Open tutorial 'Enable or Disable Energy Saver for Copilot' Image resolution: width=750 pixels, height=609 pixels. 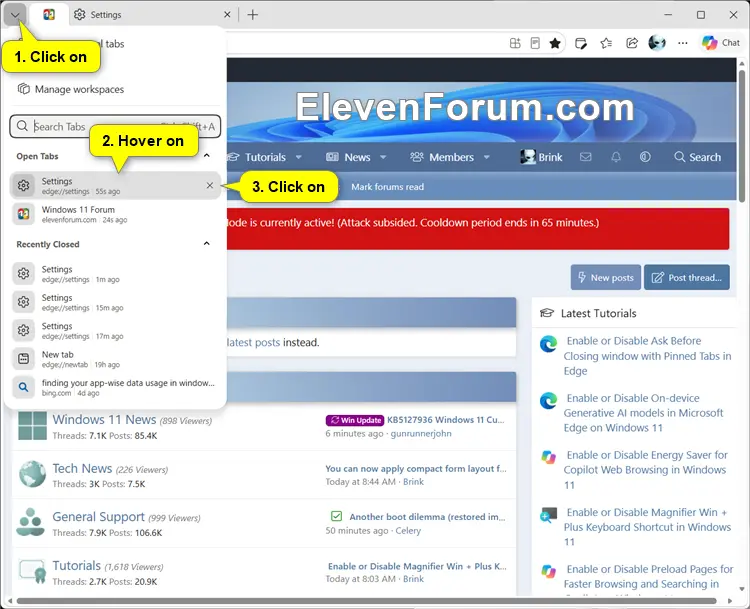646,470
